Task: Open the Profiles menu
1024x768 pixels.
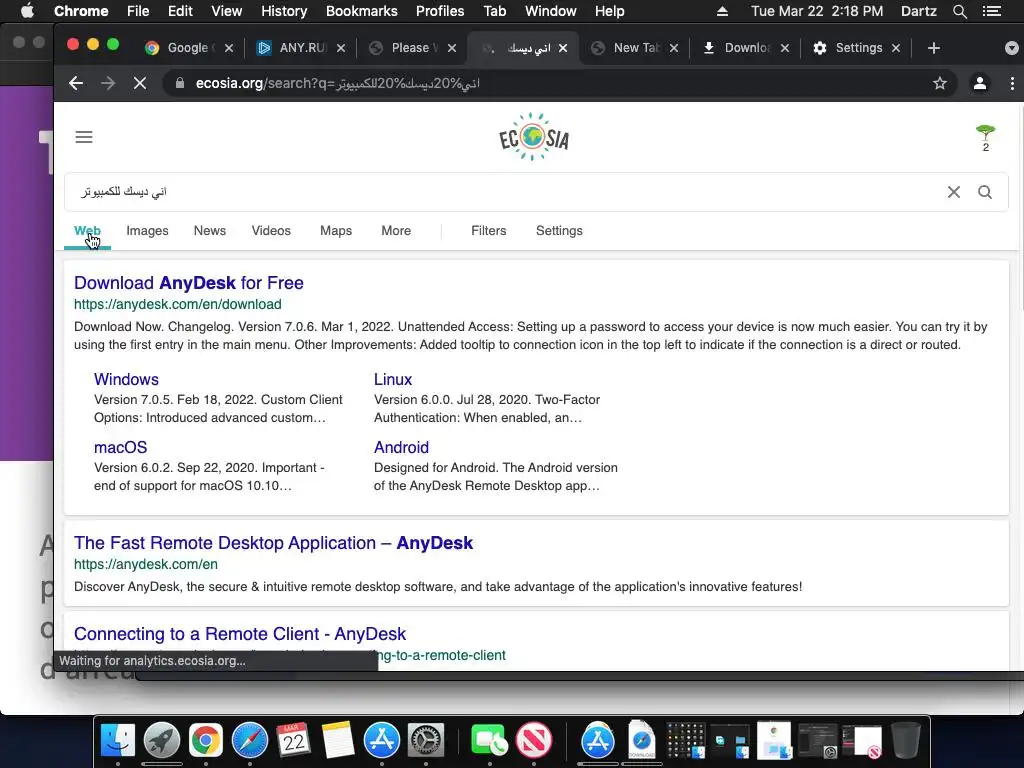Action: (440, 11)
